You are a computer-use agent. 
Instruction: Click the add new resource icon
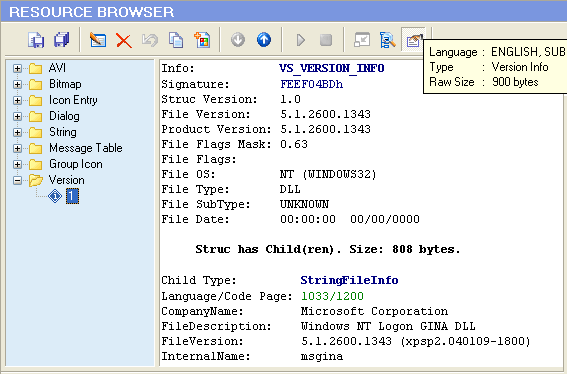tap(202, 40)
